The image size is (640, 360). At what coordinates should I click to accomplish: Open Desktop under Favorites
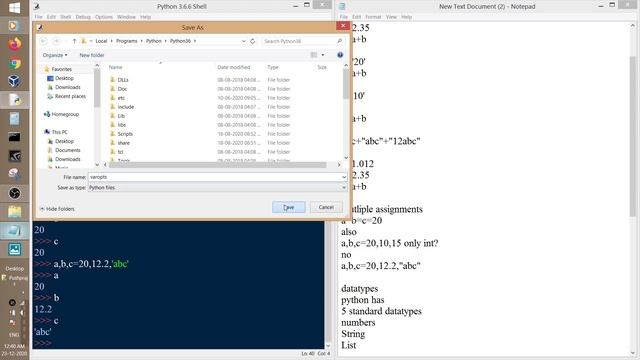click(64, 78)
